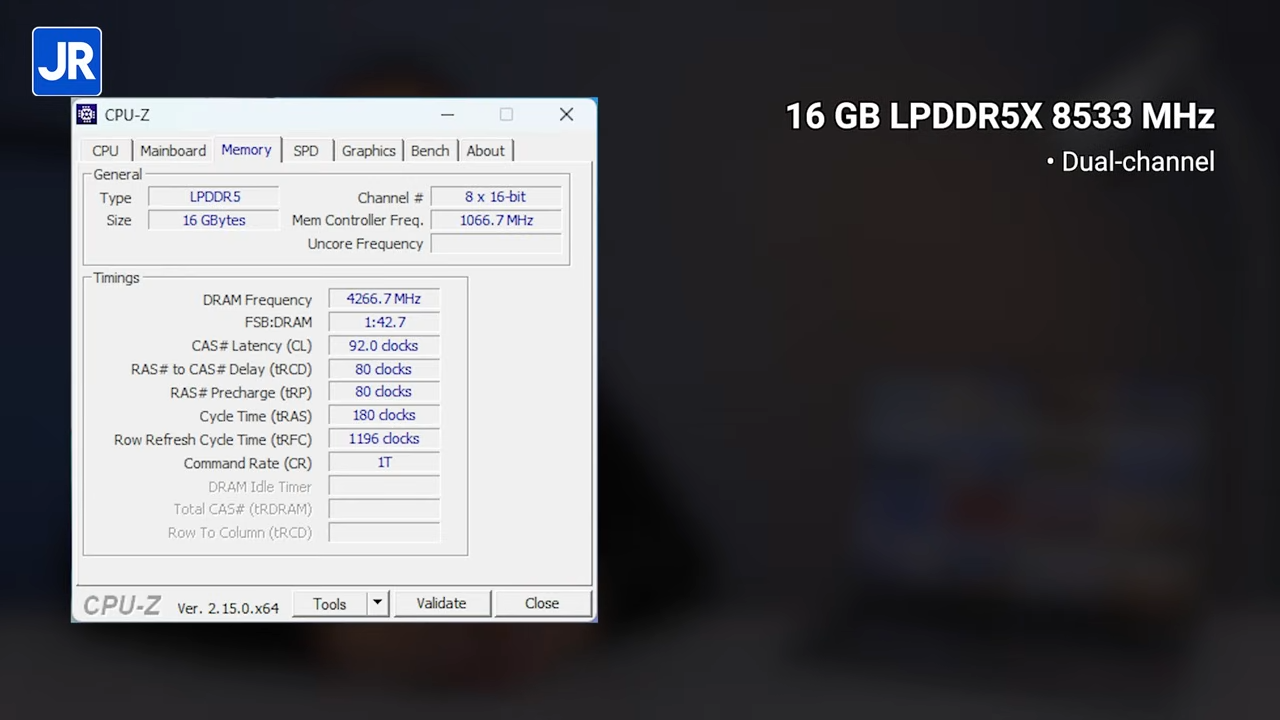Select the empty Uncore Frequency field
Screen dimensions: 1280x720
pos(495,243)
